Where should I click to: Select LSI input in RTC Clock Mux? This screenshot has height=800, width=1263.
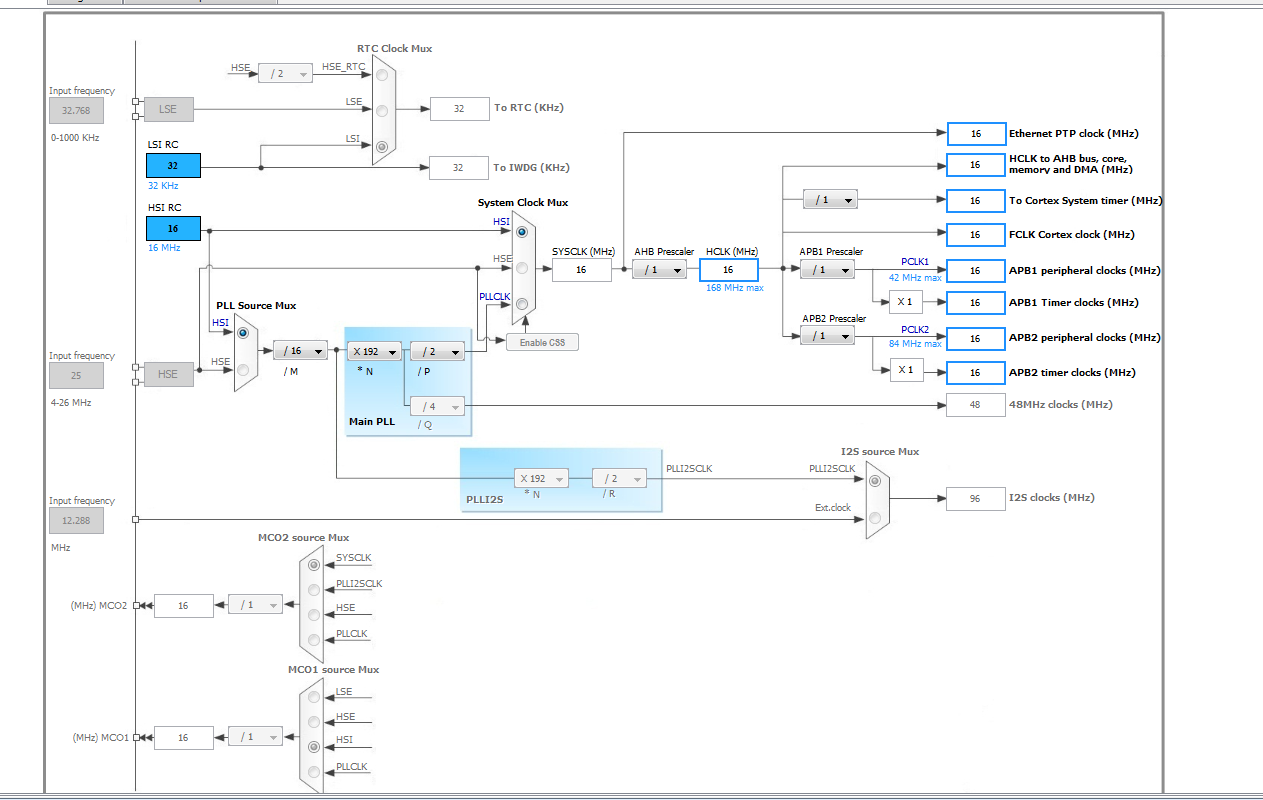tap(382, 146)
